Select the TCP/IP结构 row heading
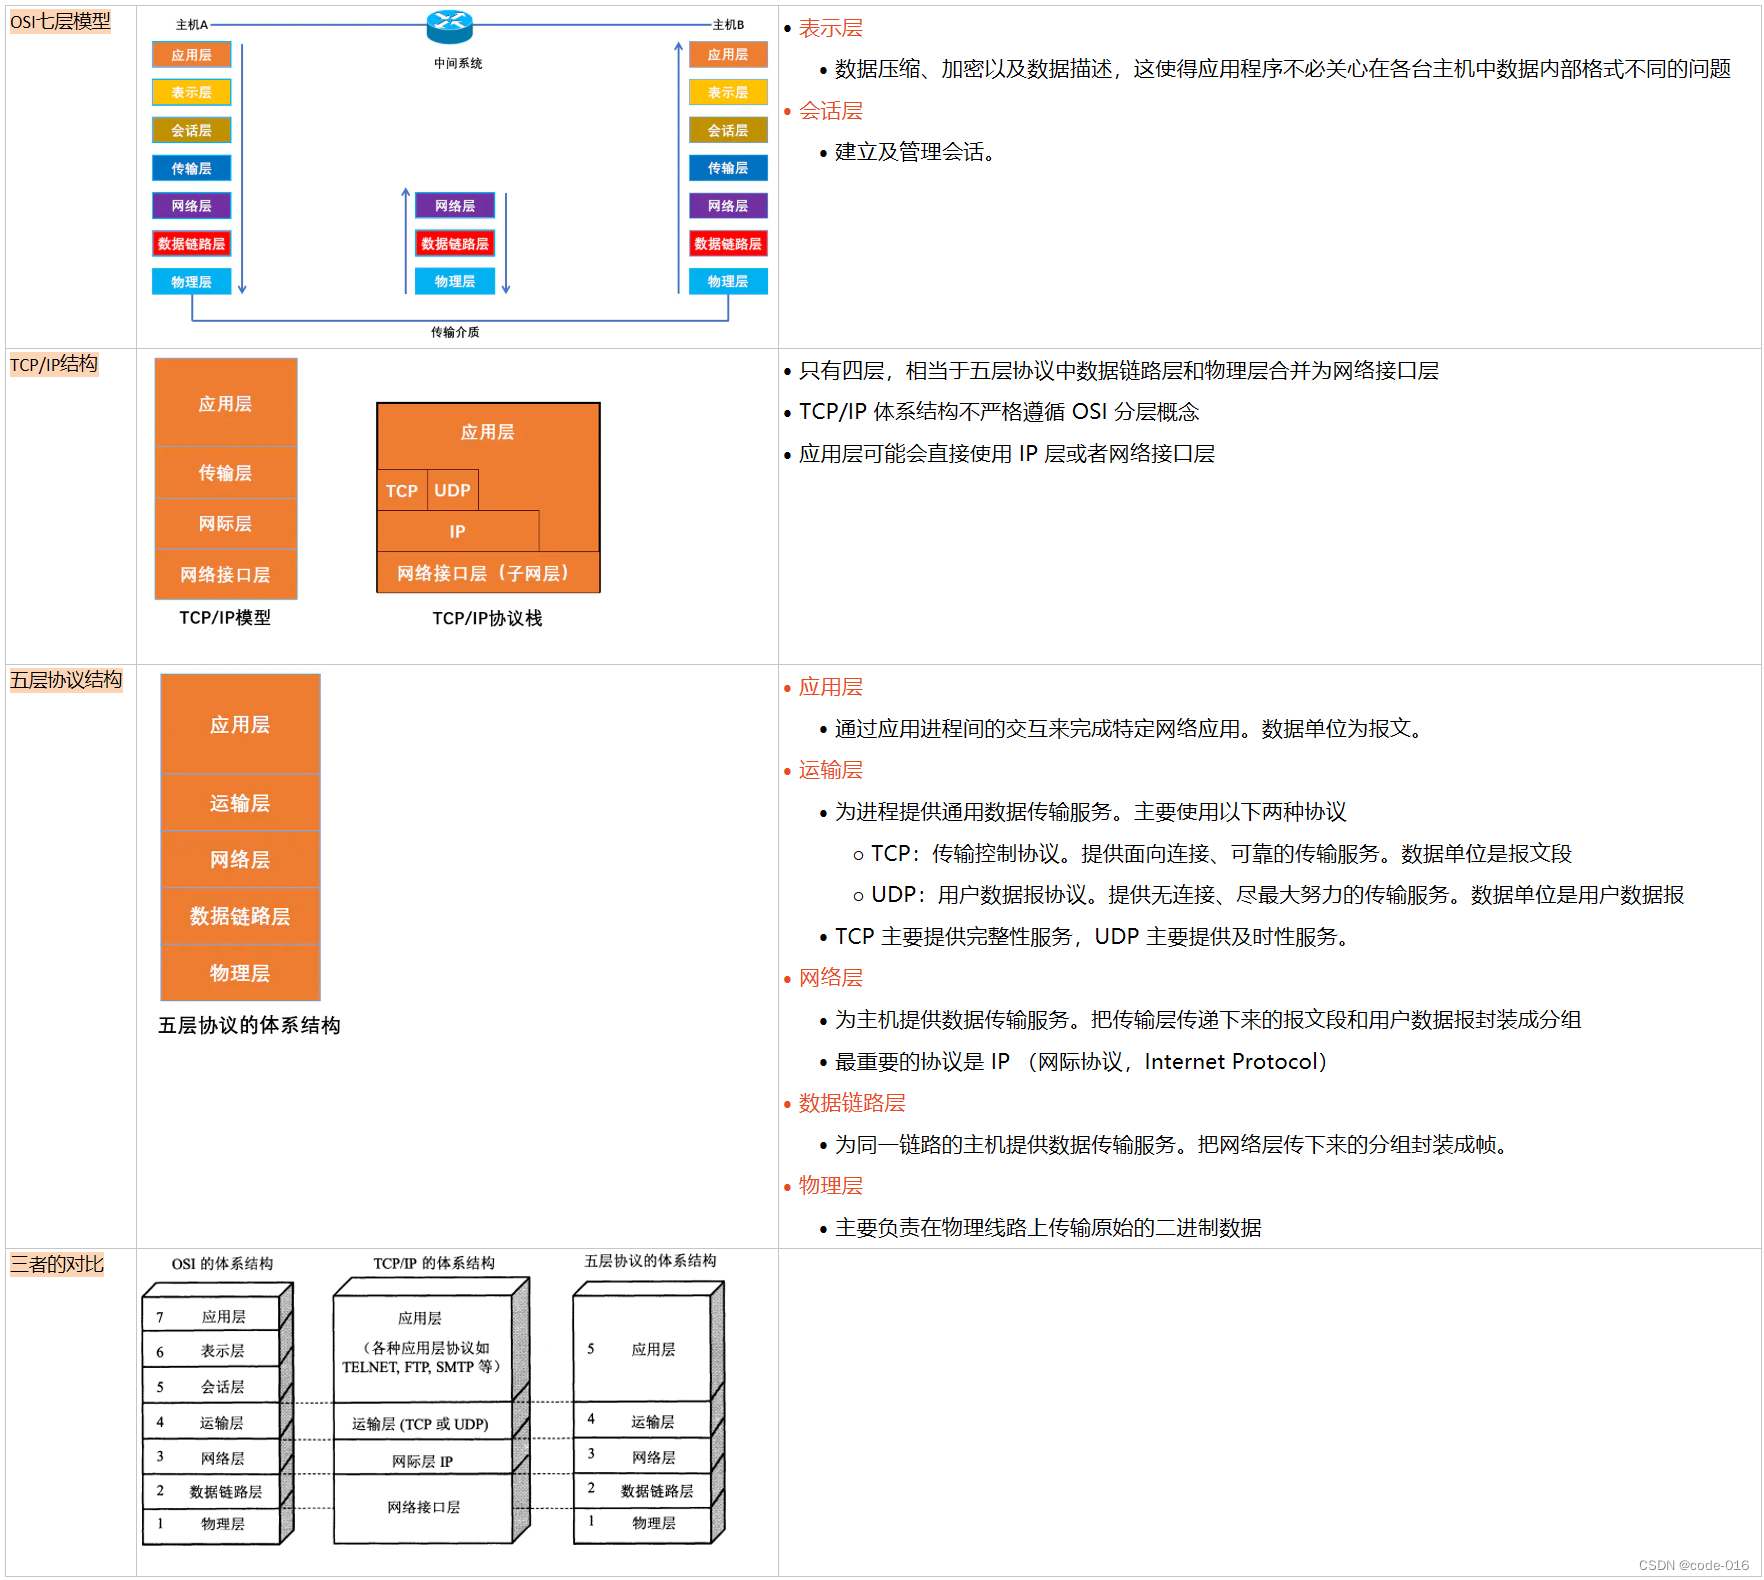The image size is (1764, 1580). [54, 364]
